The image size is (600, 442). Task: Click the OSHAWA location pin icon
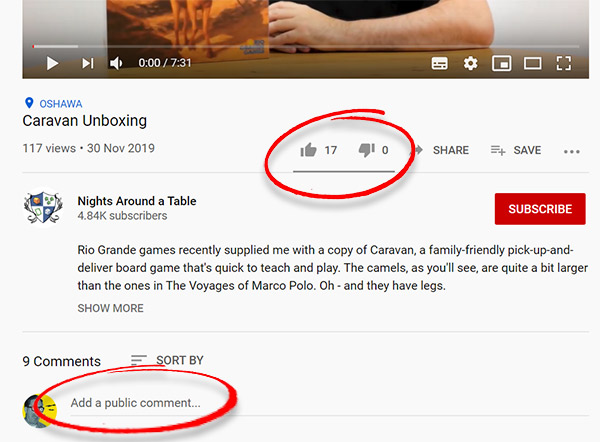29,103
